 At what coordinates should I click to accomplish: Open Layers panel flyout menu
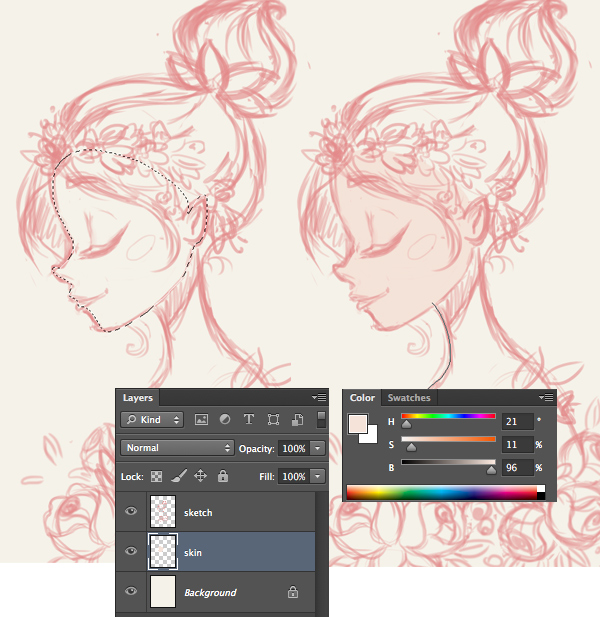click(x=319, y=397)
